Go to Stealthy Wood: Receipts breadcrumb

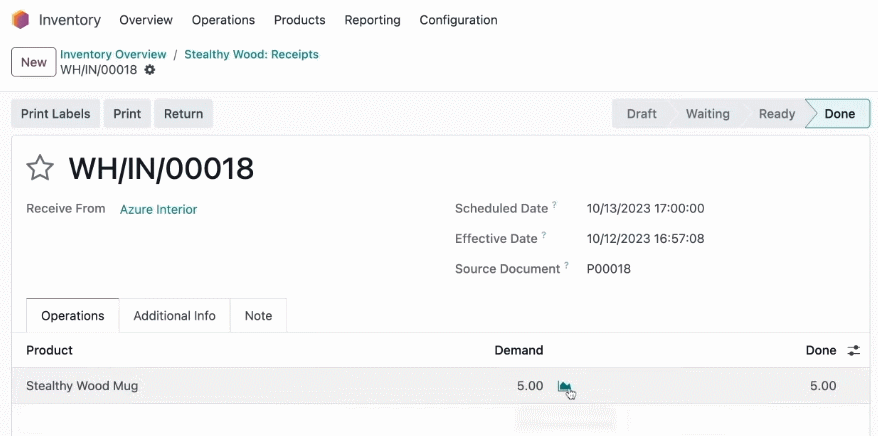251,54
